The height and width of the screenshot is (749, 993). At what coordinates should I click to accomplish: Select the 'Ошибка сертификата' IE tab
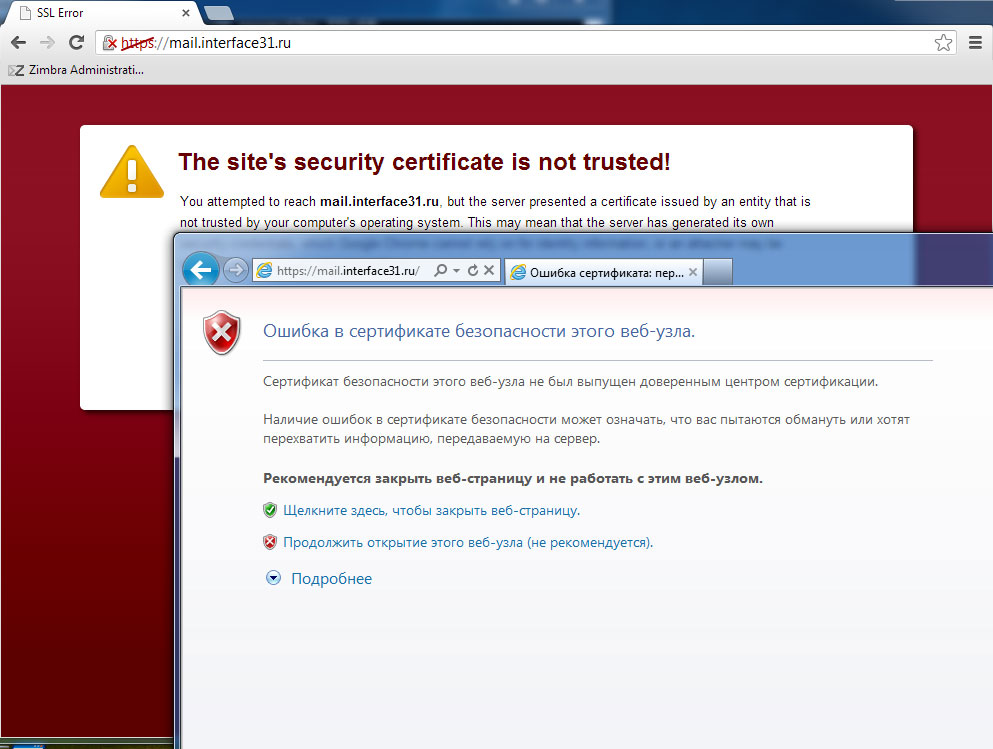coord(603,272)
